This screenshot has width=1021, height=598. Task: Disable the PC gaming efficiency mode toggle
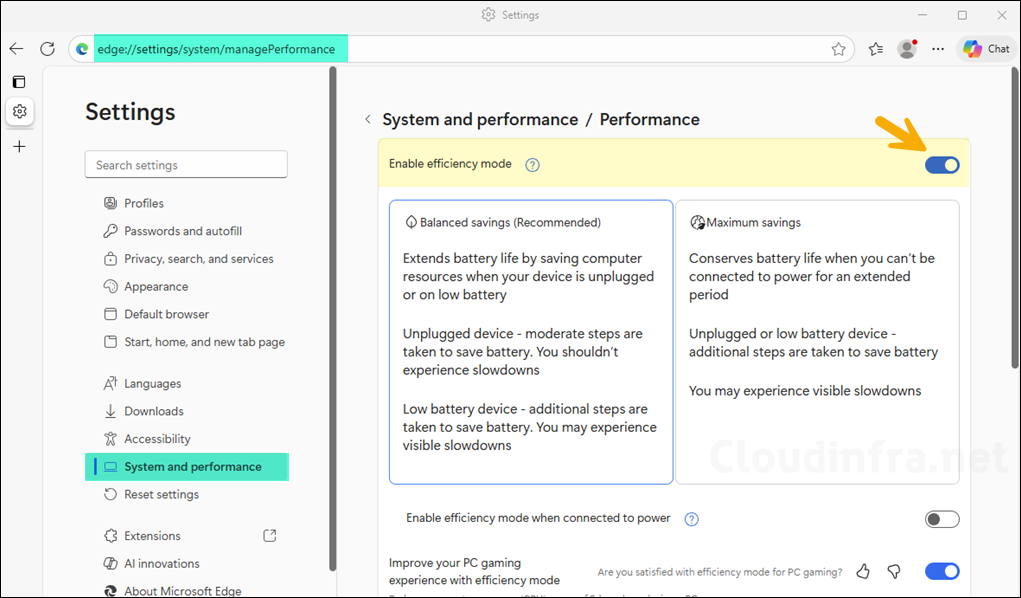point(941,571)
